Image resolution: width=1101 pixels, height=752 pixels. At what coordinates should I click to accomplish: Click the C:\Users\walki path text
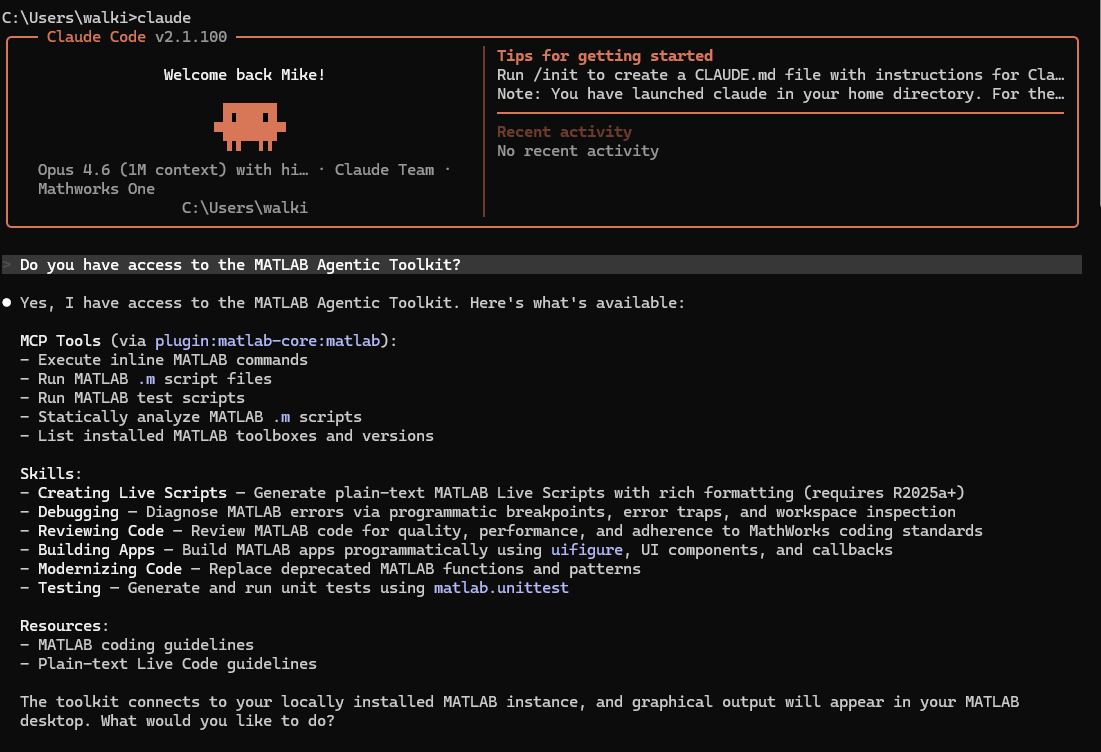pos(243,207)
